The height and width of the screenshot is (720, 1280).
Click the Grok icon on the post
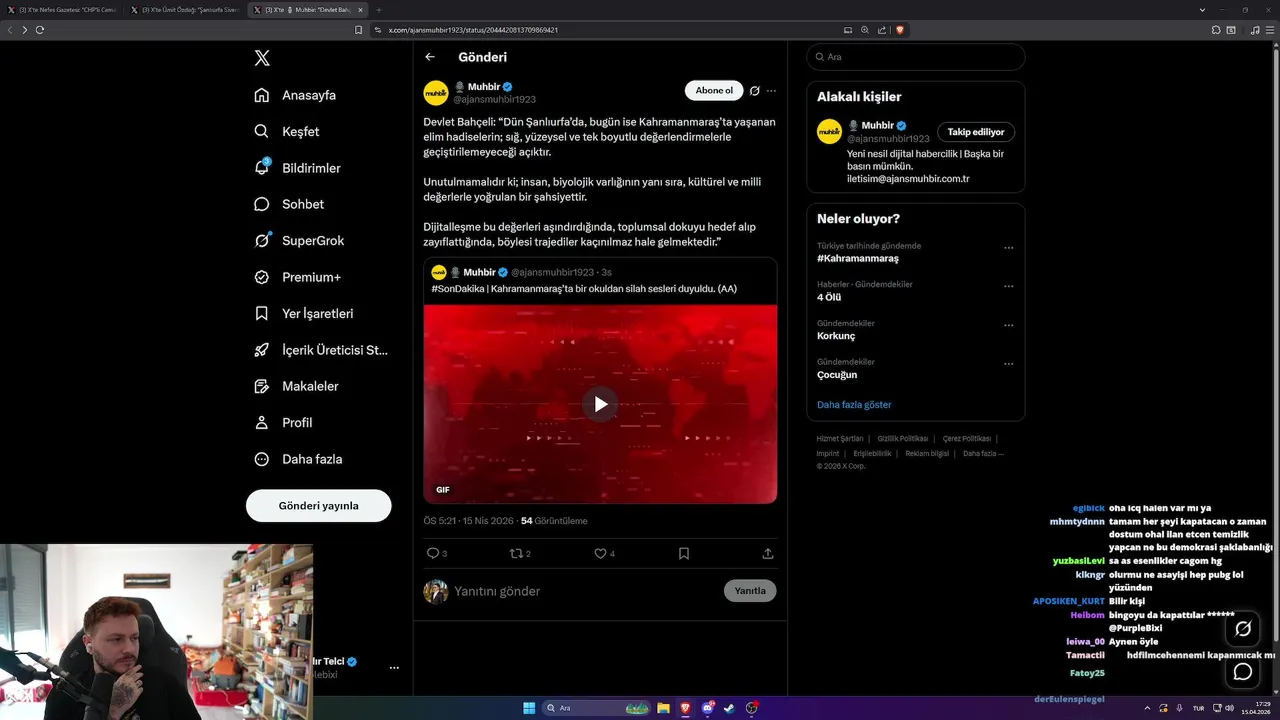[x=755, y=91]
